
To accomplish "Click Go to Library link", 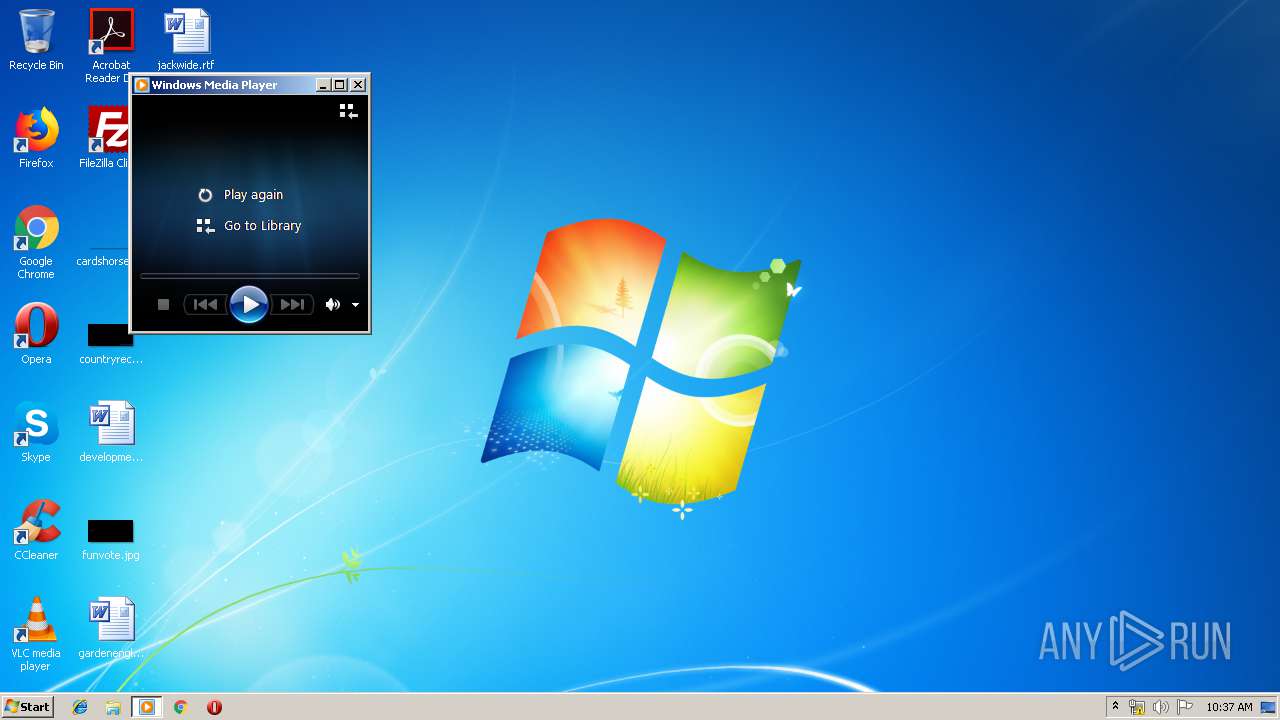I will [249, 226].
